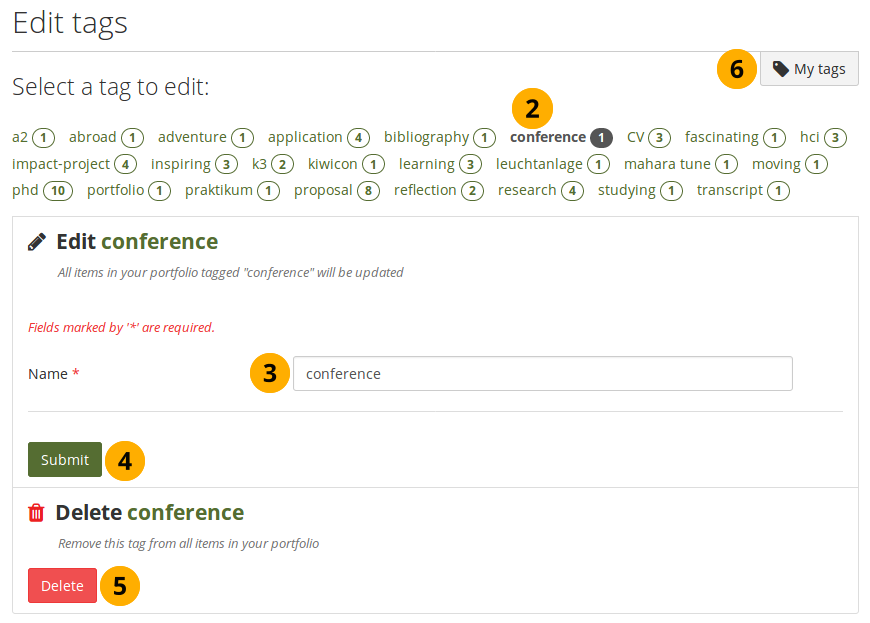
Task: Choose the transcript tag
Action: click(x=730, y=190)
